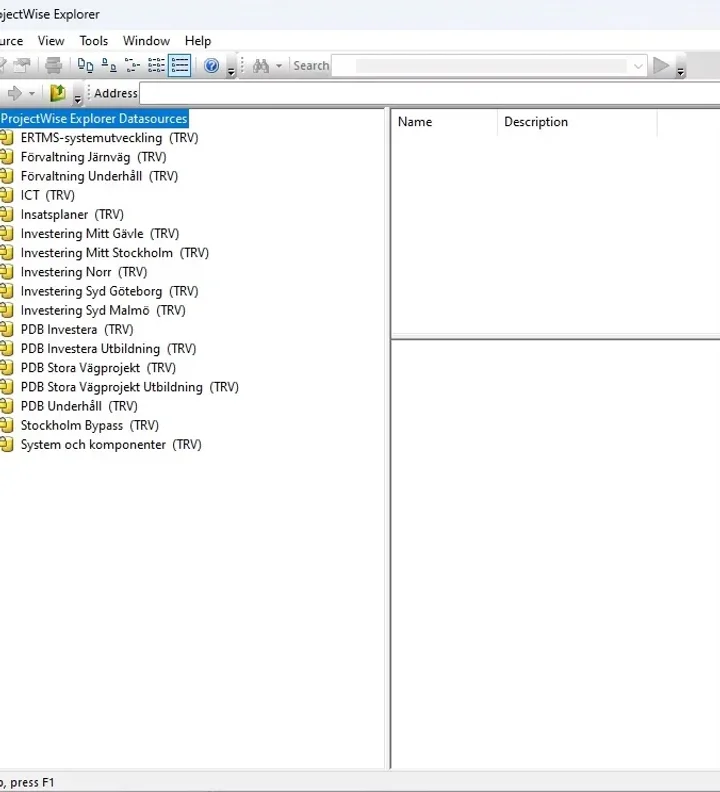The image size is (720, 792).
Task: Sort by the Name column header
Action: [x=445, y=122]
